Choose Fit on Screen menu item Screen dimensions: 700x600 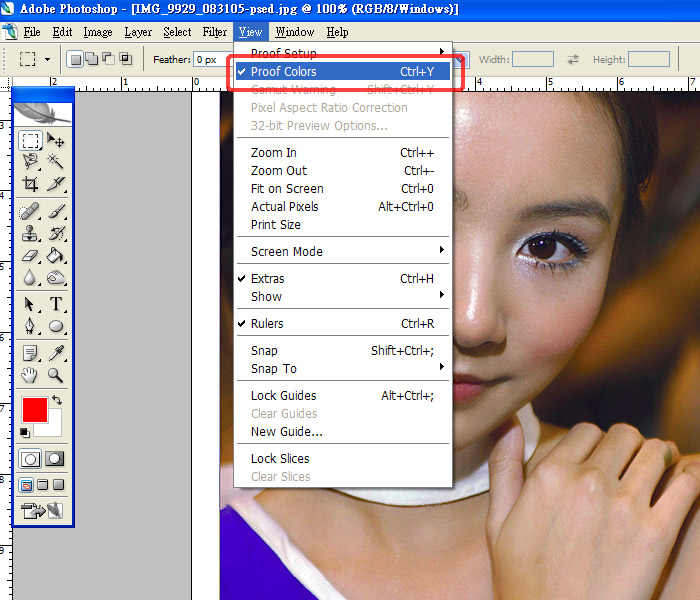click(287, 189)
